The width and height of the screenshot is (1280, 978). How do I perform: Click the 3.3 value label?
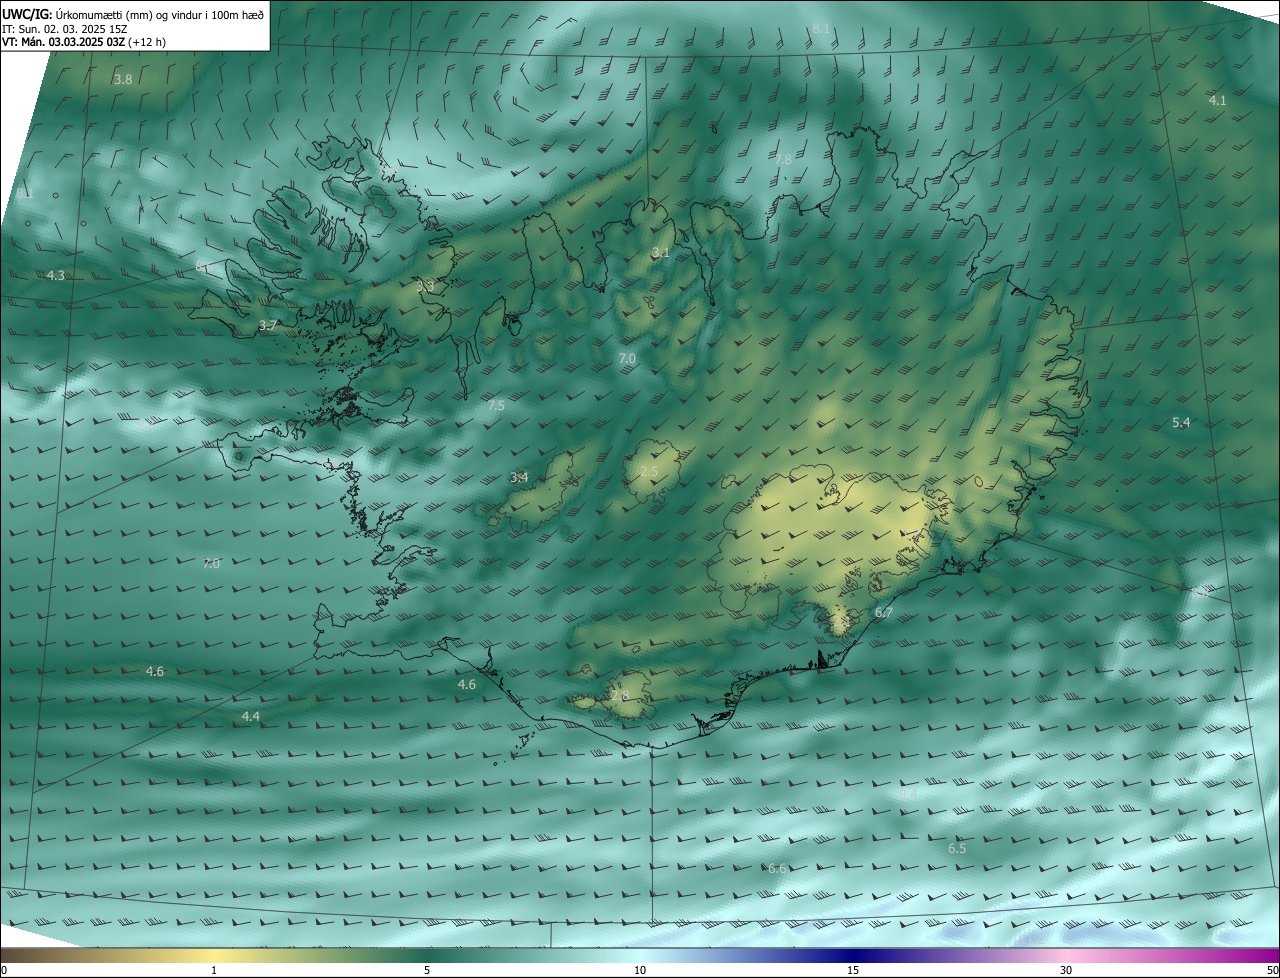425,286
